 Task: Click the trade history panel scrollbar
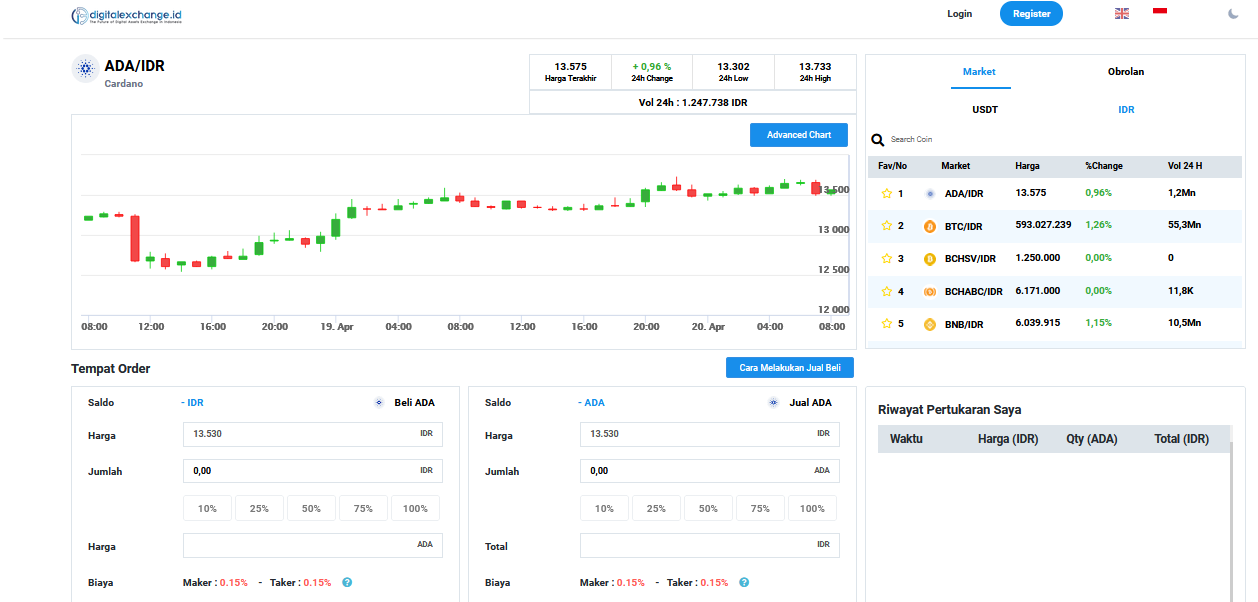[x=1231, y=520]
